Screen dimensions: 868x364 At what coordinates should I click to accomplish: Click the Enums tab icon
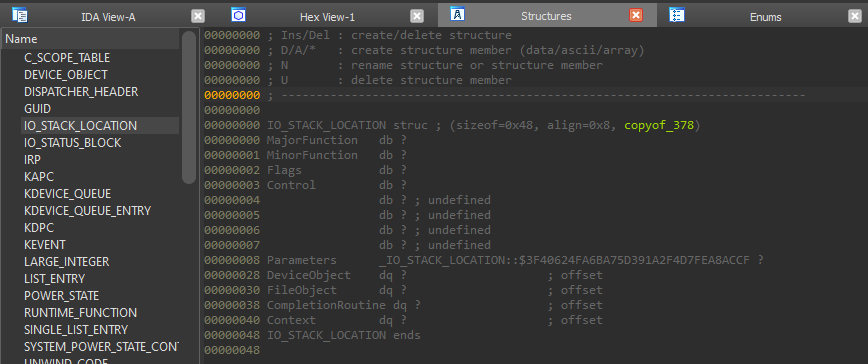676,15
